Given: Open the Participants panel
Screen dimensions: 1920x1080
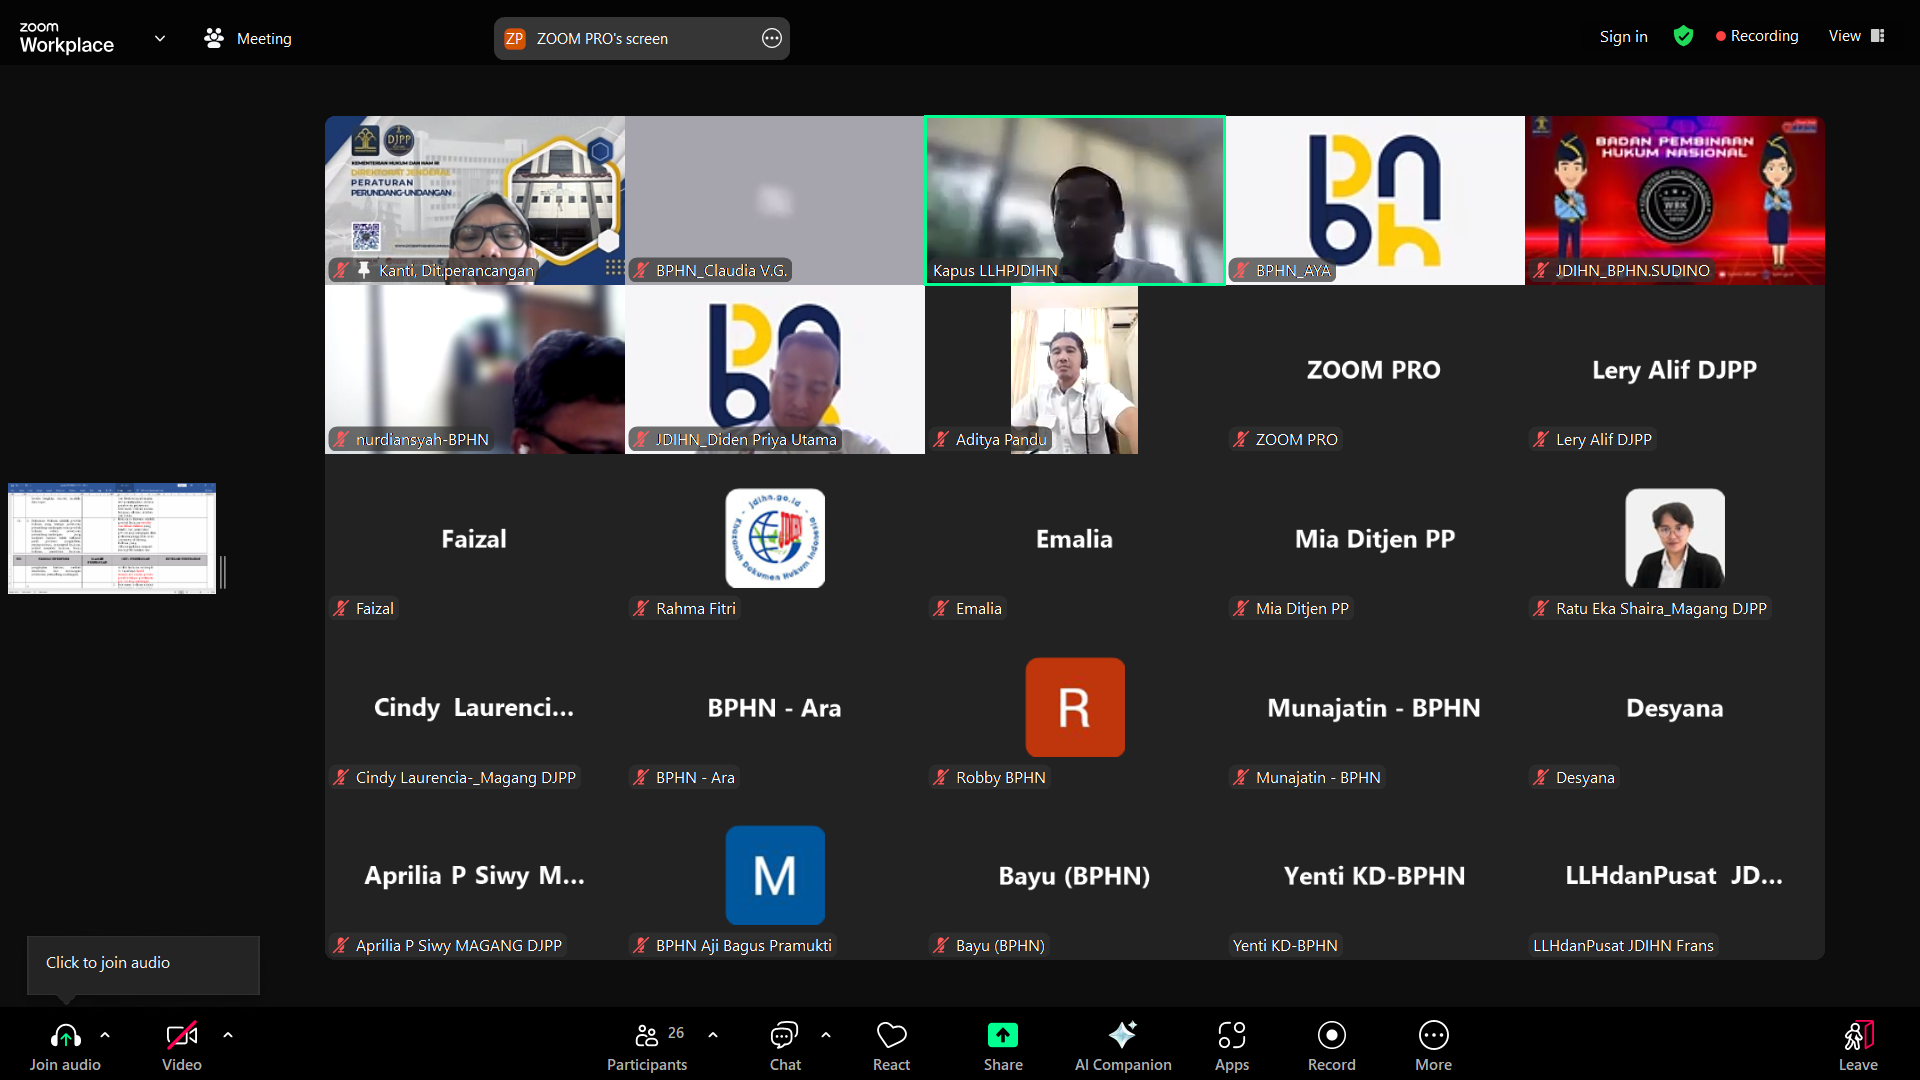Looking at the screenshot, I should coord(647,1046).
